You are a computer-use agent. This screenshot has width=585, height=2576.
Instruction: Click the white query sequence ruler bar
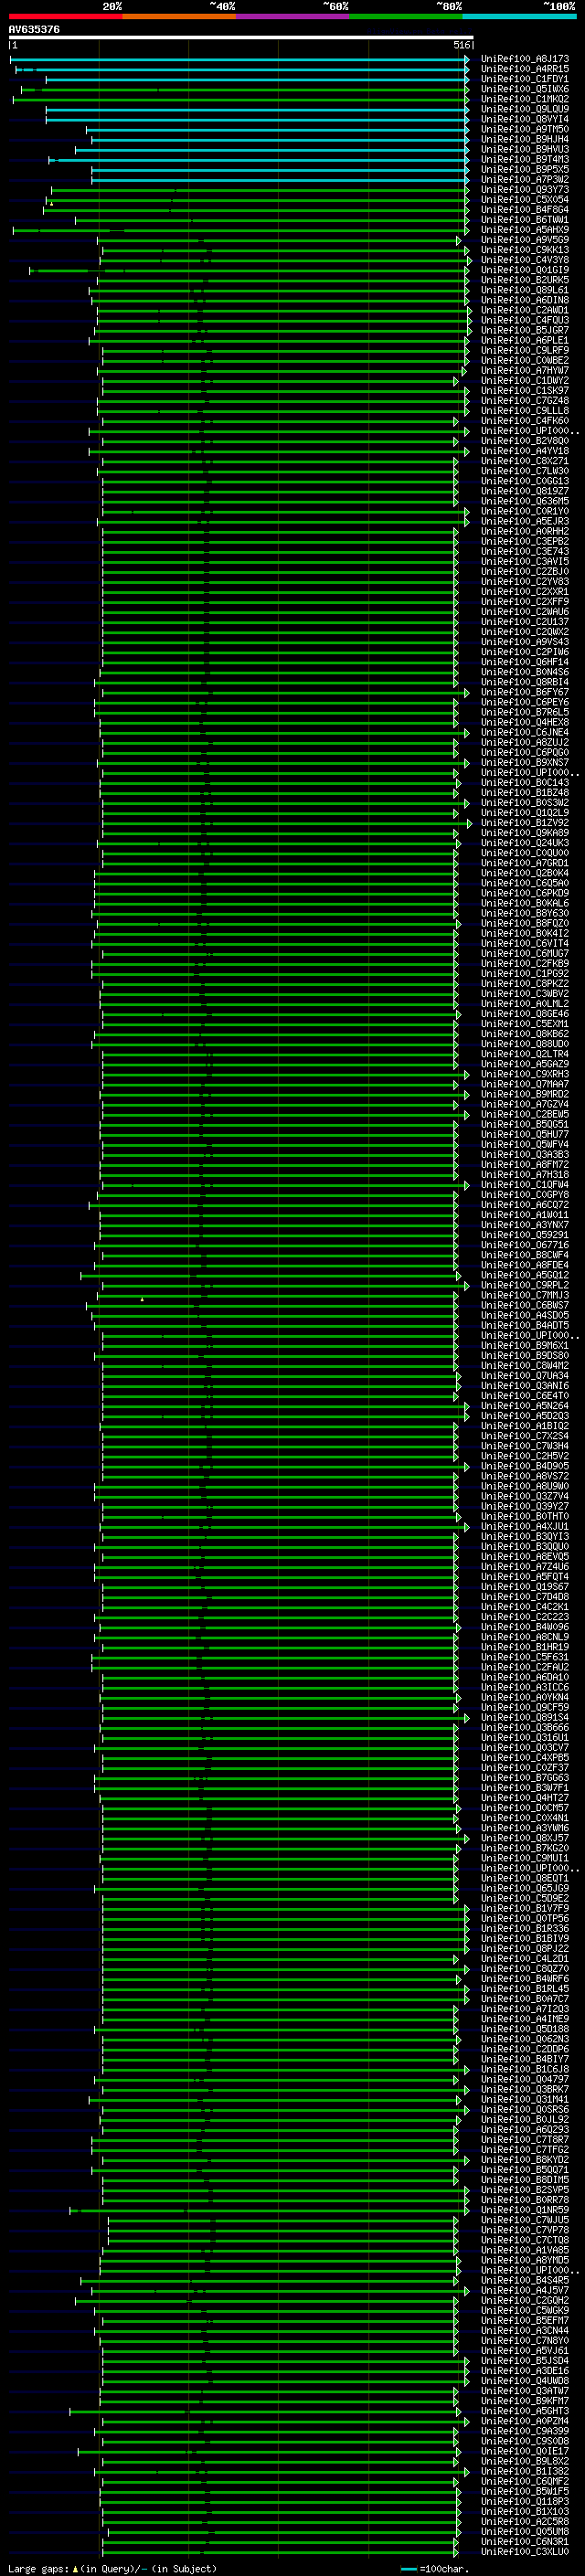pos(241,37)
